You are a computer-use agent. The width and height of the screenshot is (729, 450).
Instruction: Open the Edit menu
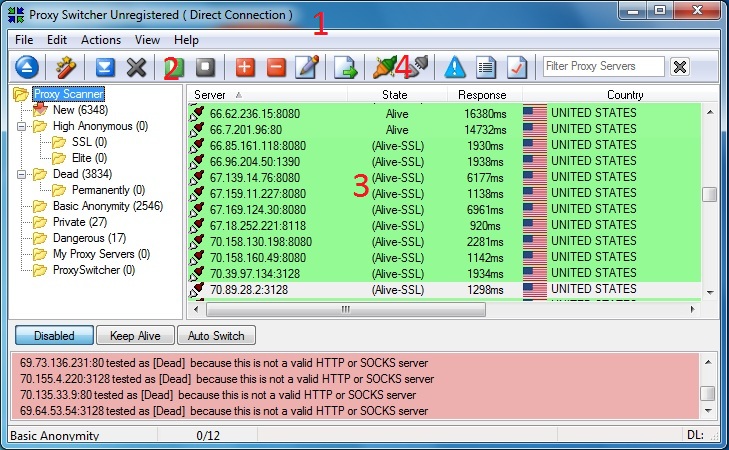tap(57, 40)
